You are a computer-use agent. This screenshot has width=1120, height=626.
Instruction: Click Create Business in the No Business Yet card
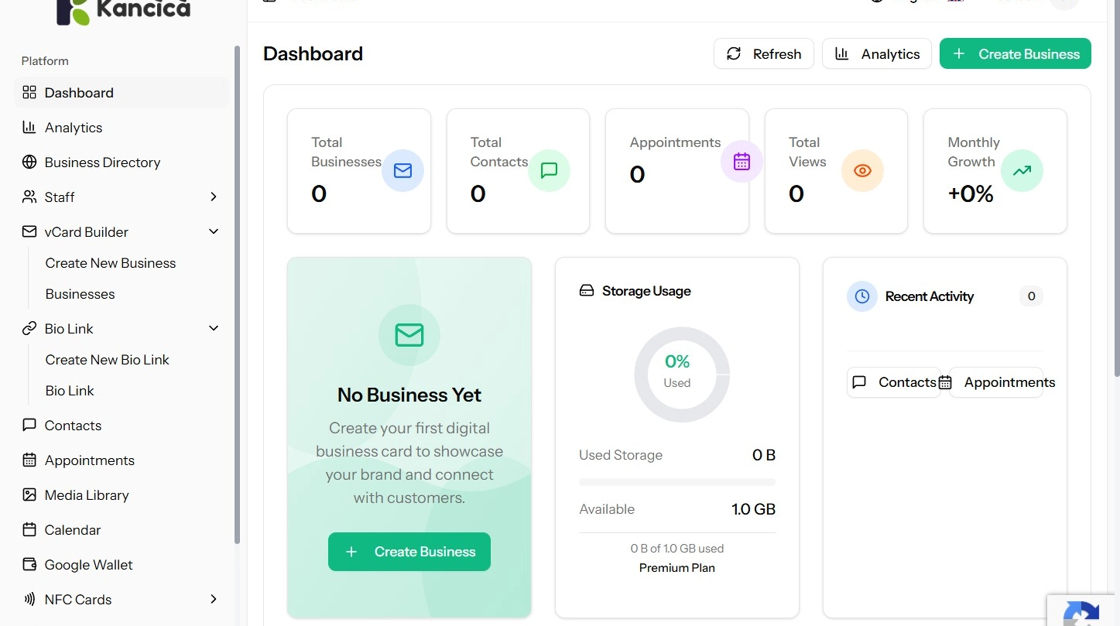tap(409, 552)
